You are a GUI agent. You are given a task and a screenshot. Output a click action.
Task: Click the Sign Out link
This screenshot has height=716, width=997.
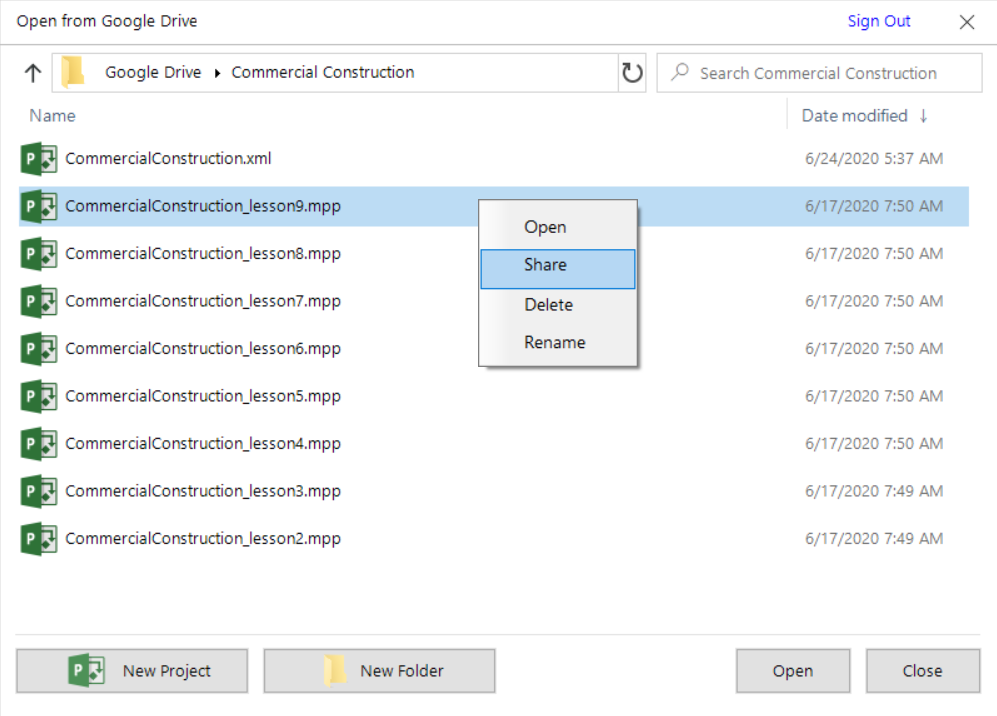[879, 21]
